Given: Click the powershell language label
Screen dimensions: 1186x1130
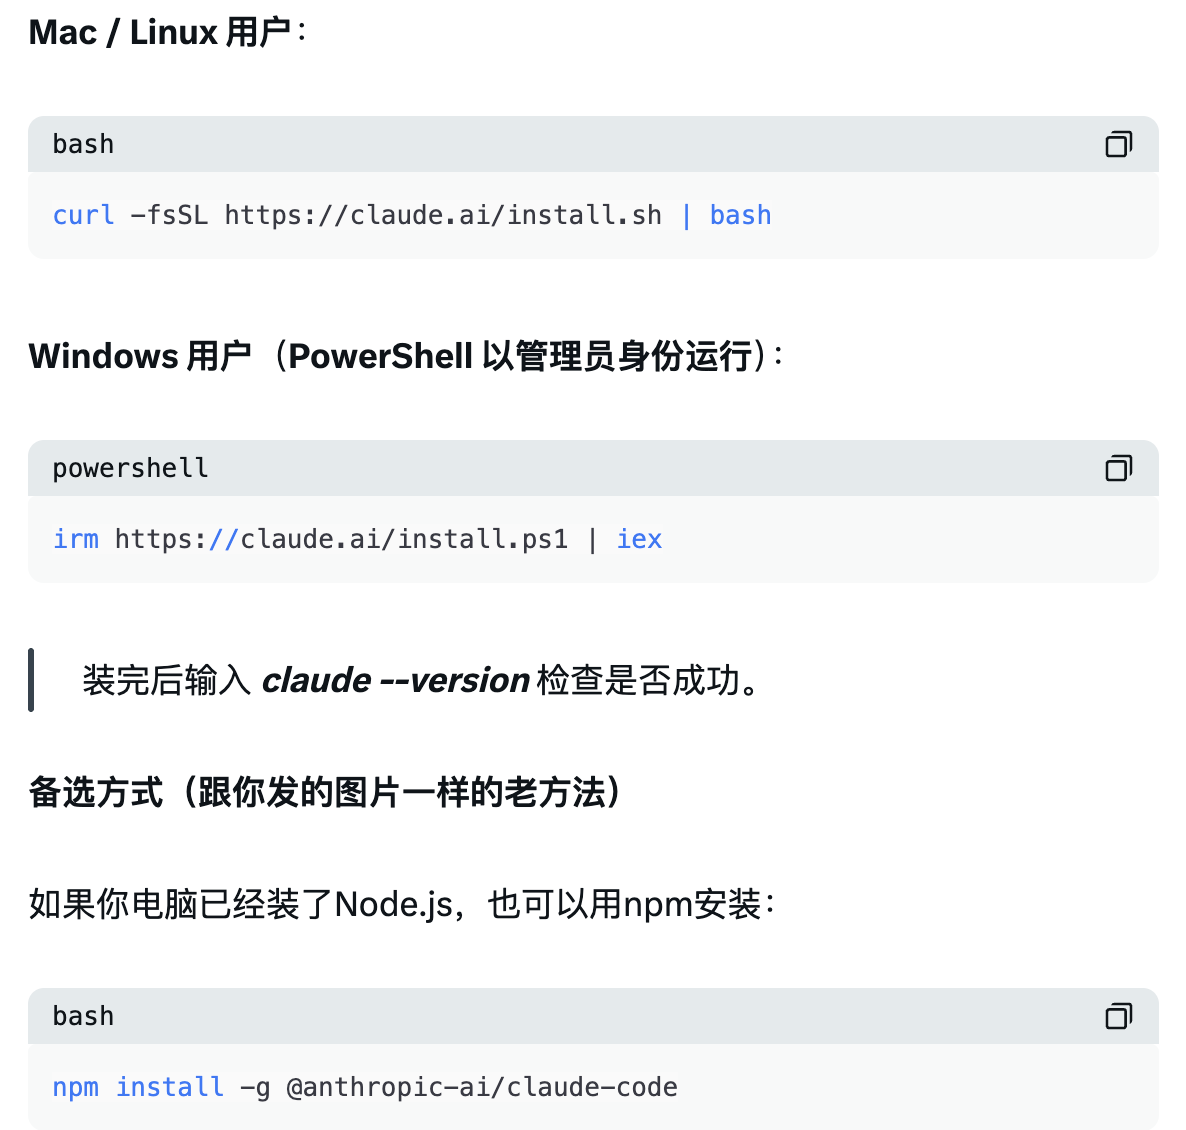Looking at the screenshot, I should [130, 468].
